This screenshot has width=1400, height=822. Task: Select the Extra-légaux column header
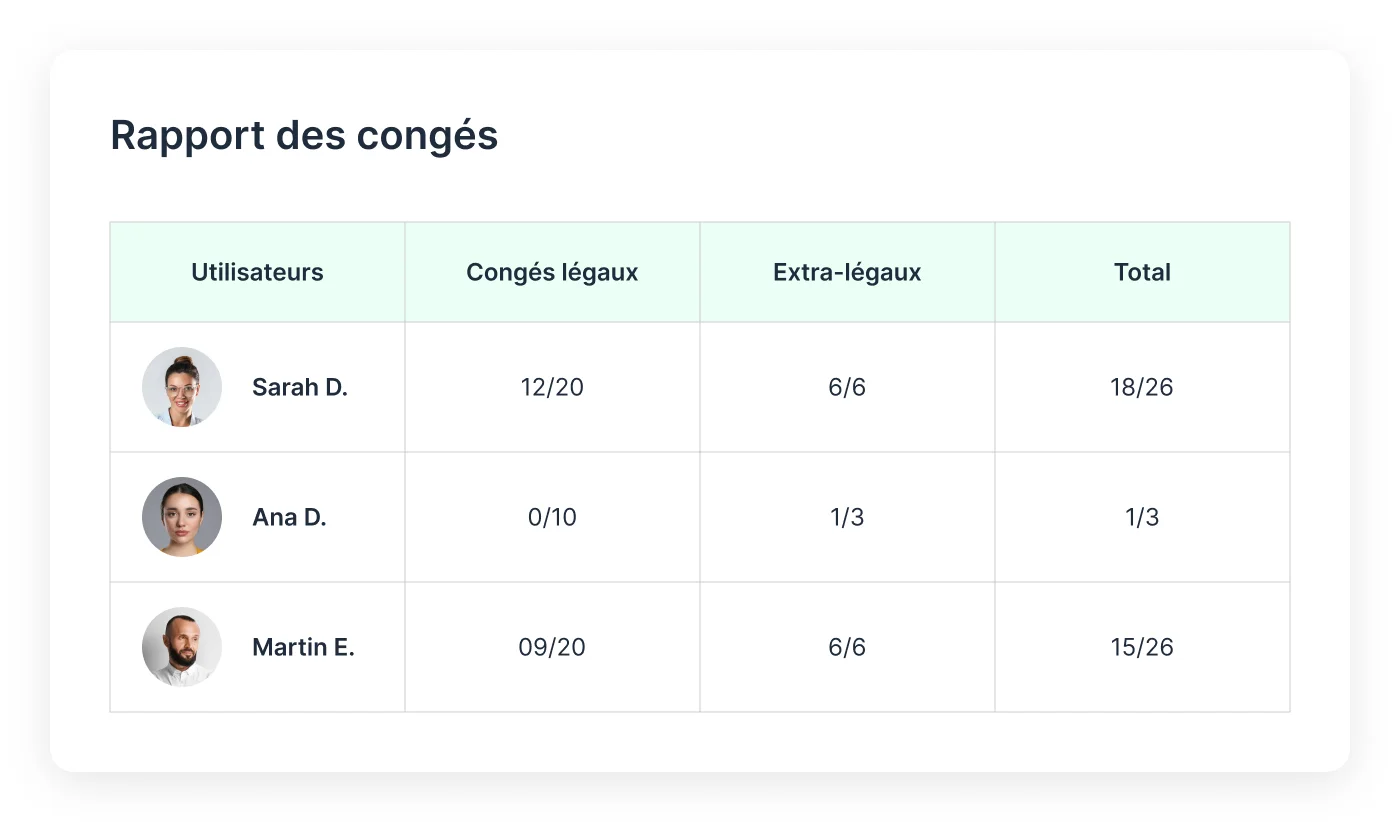coord(847,272)
